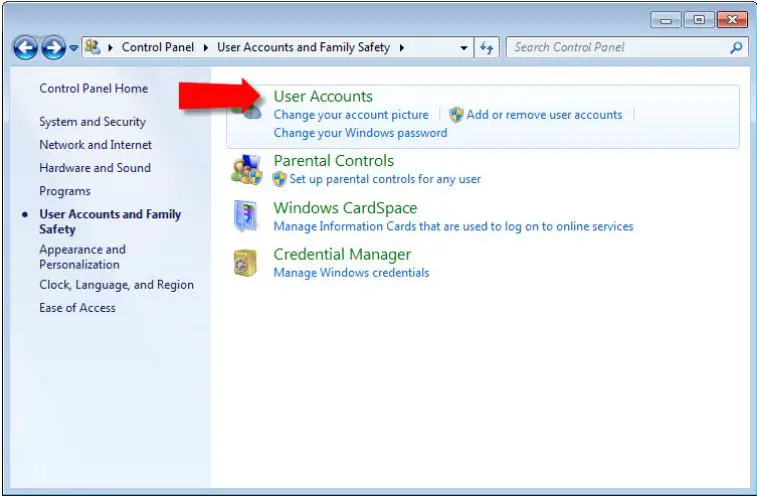
Task: Go to System and Security
Action: [92, 122]
